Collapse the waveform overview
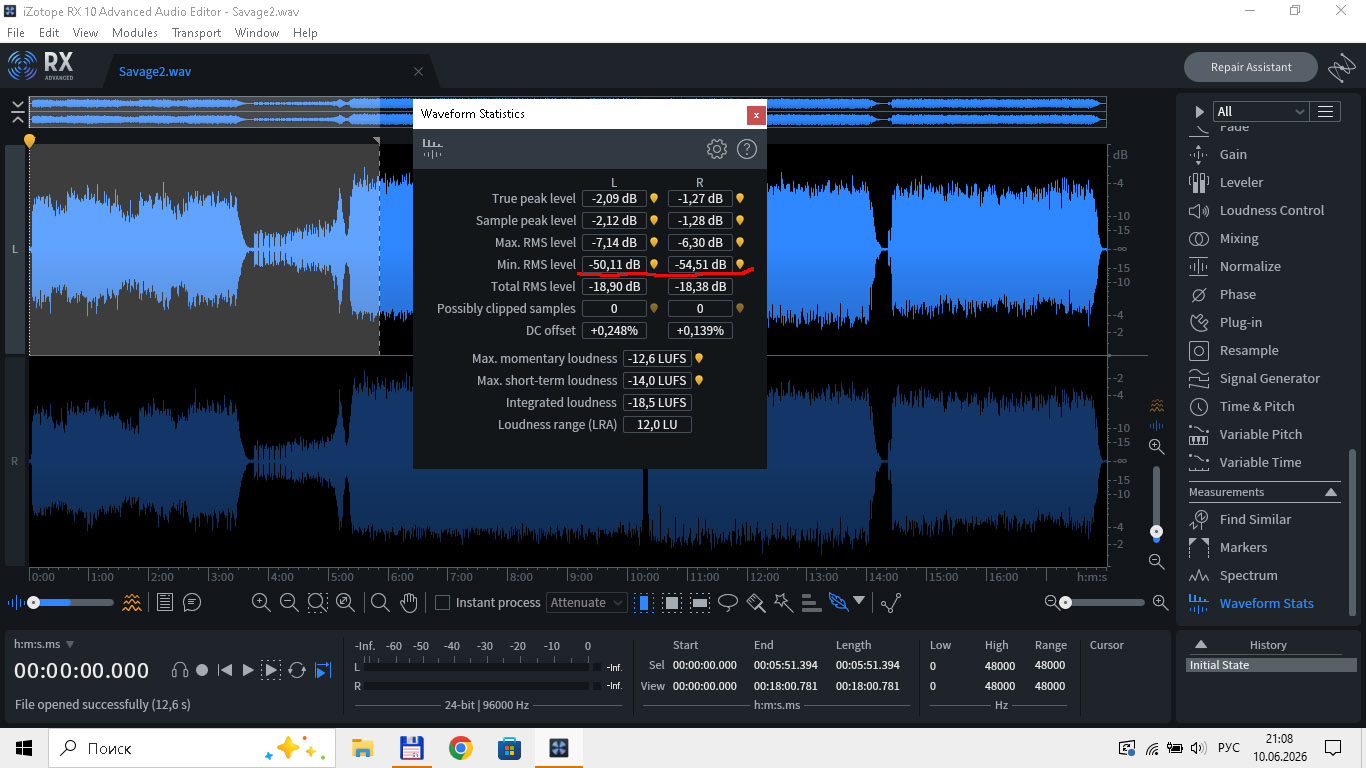Viewport: 1366px width, 768px height. (18, 111)
